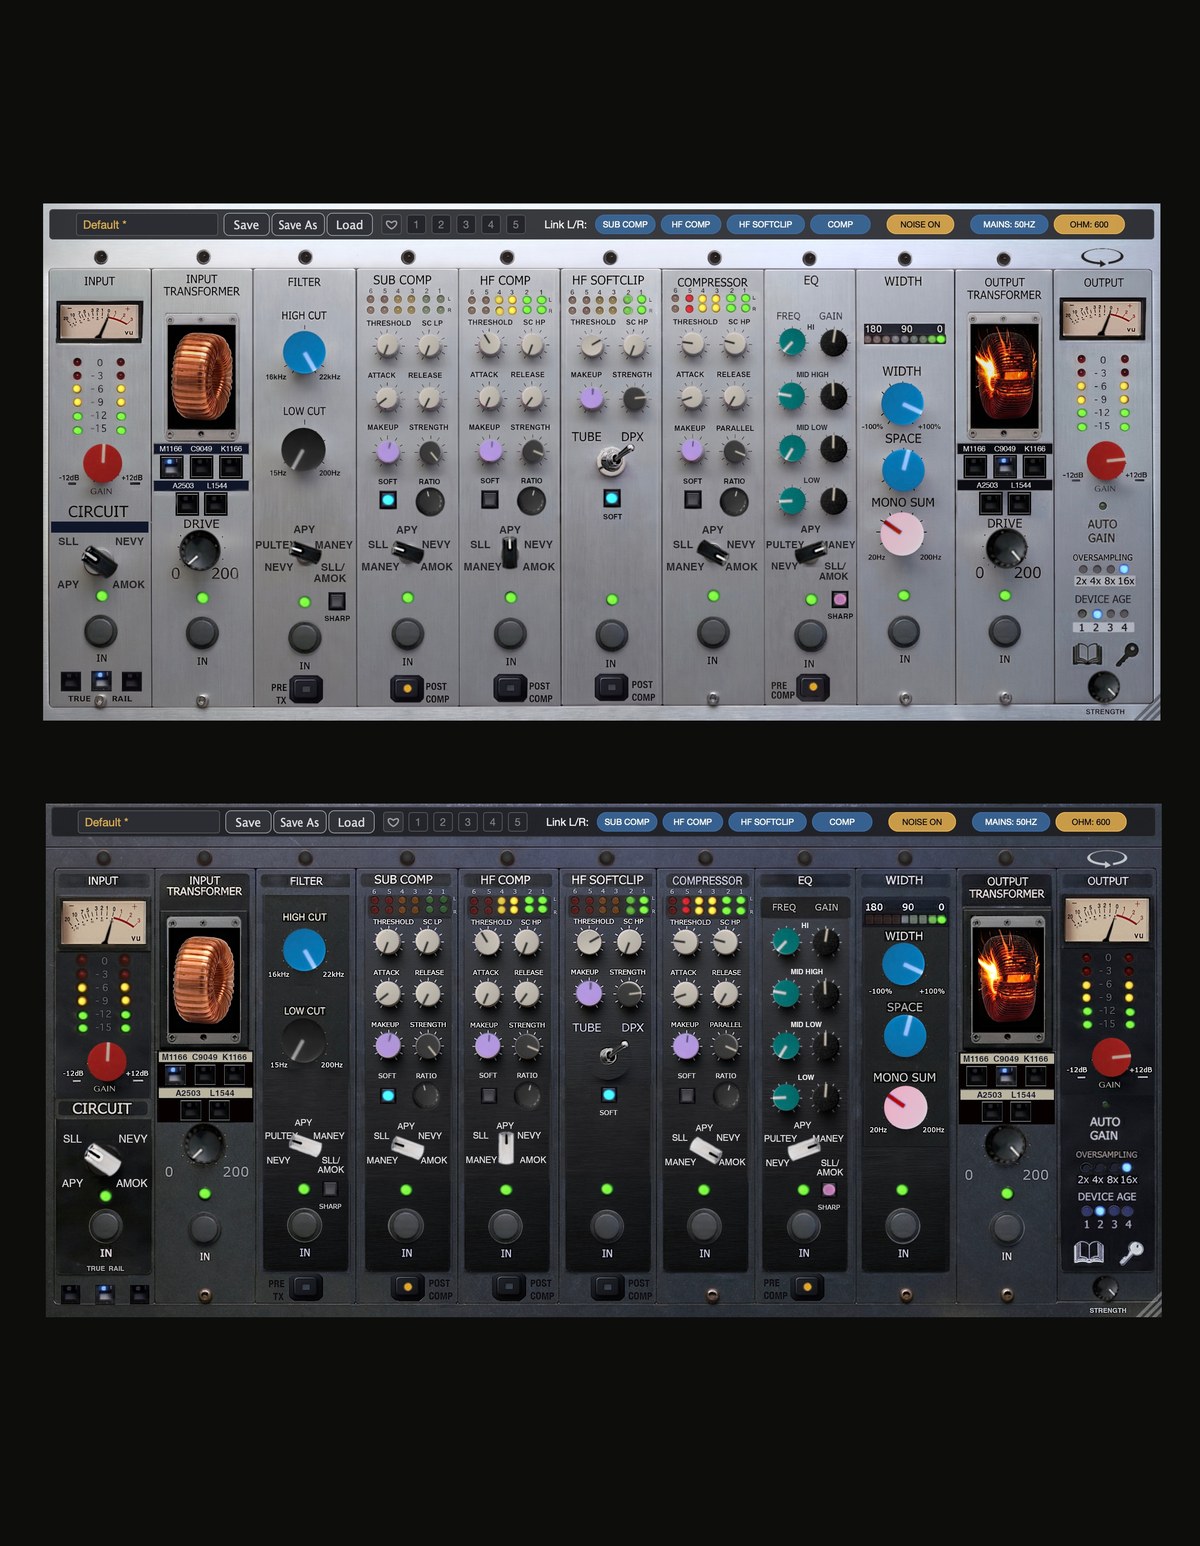Favorite the preset with the silver plugin's heart icon
The width and height of the screenshot is (1200, 1546).
(x=392, y=225)
